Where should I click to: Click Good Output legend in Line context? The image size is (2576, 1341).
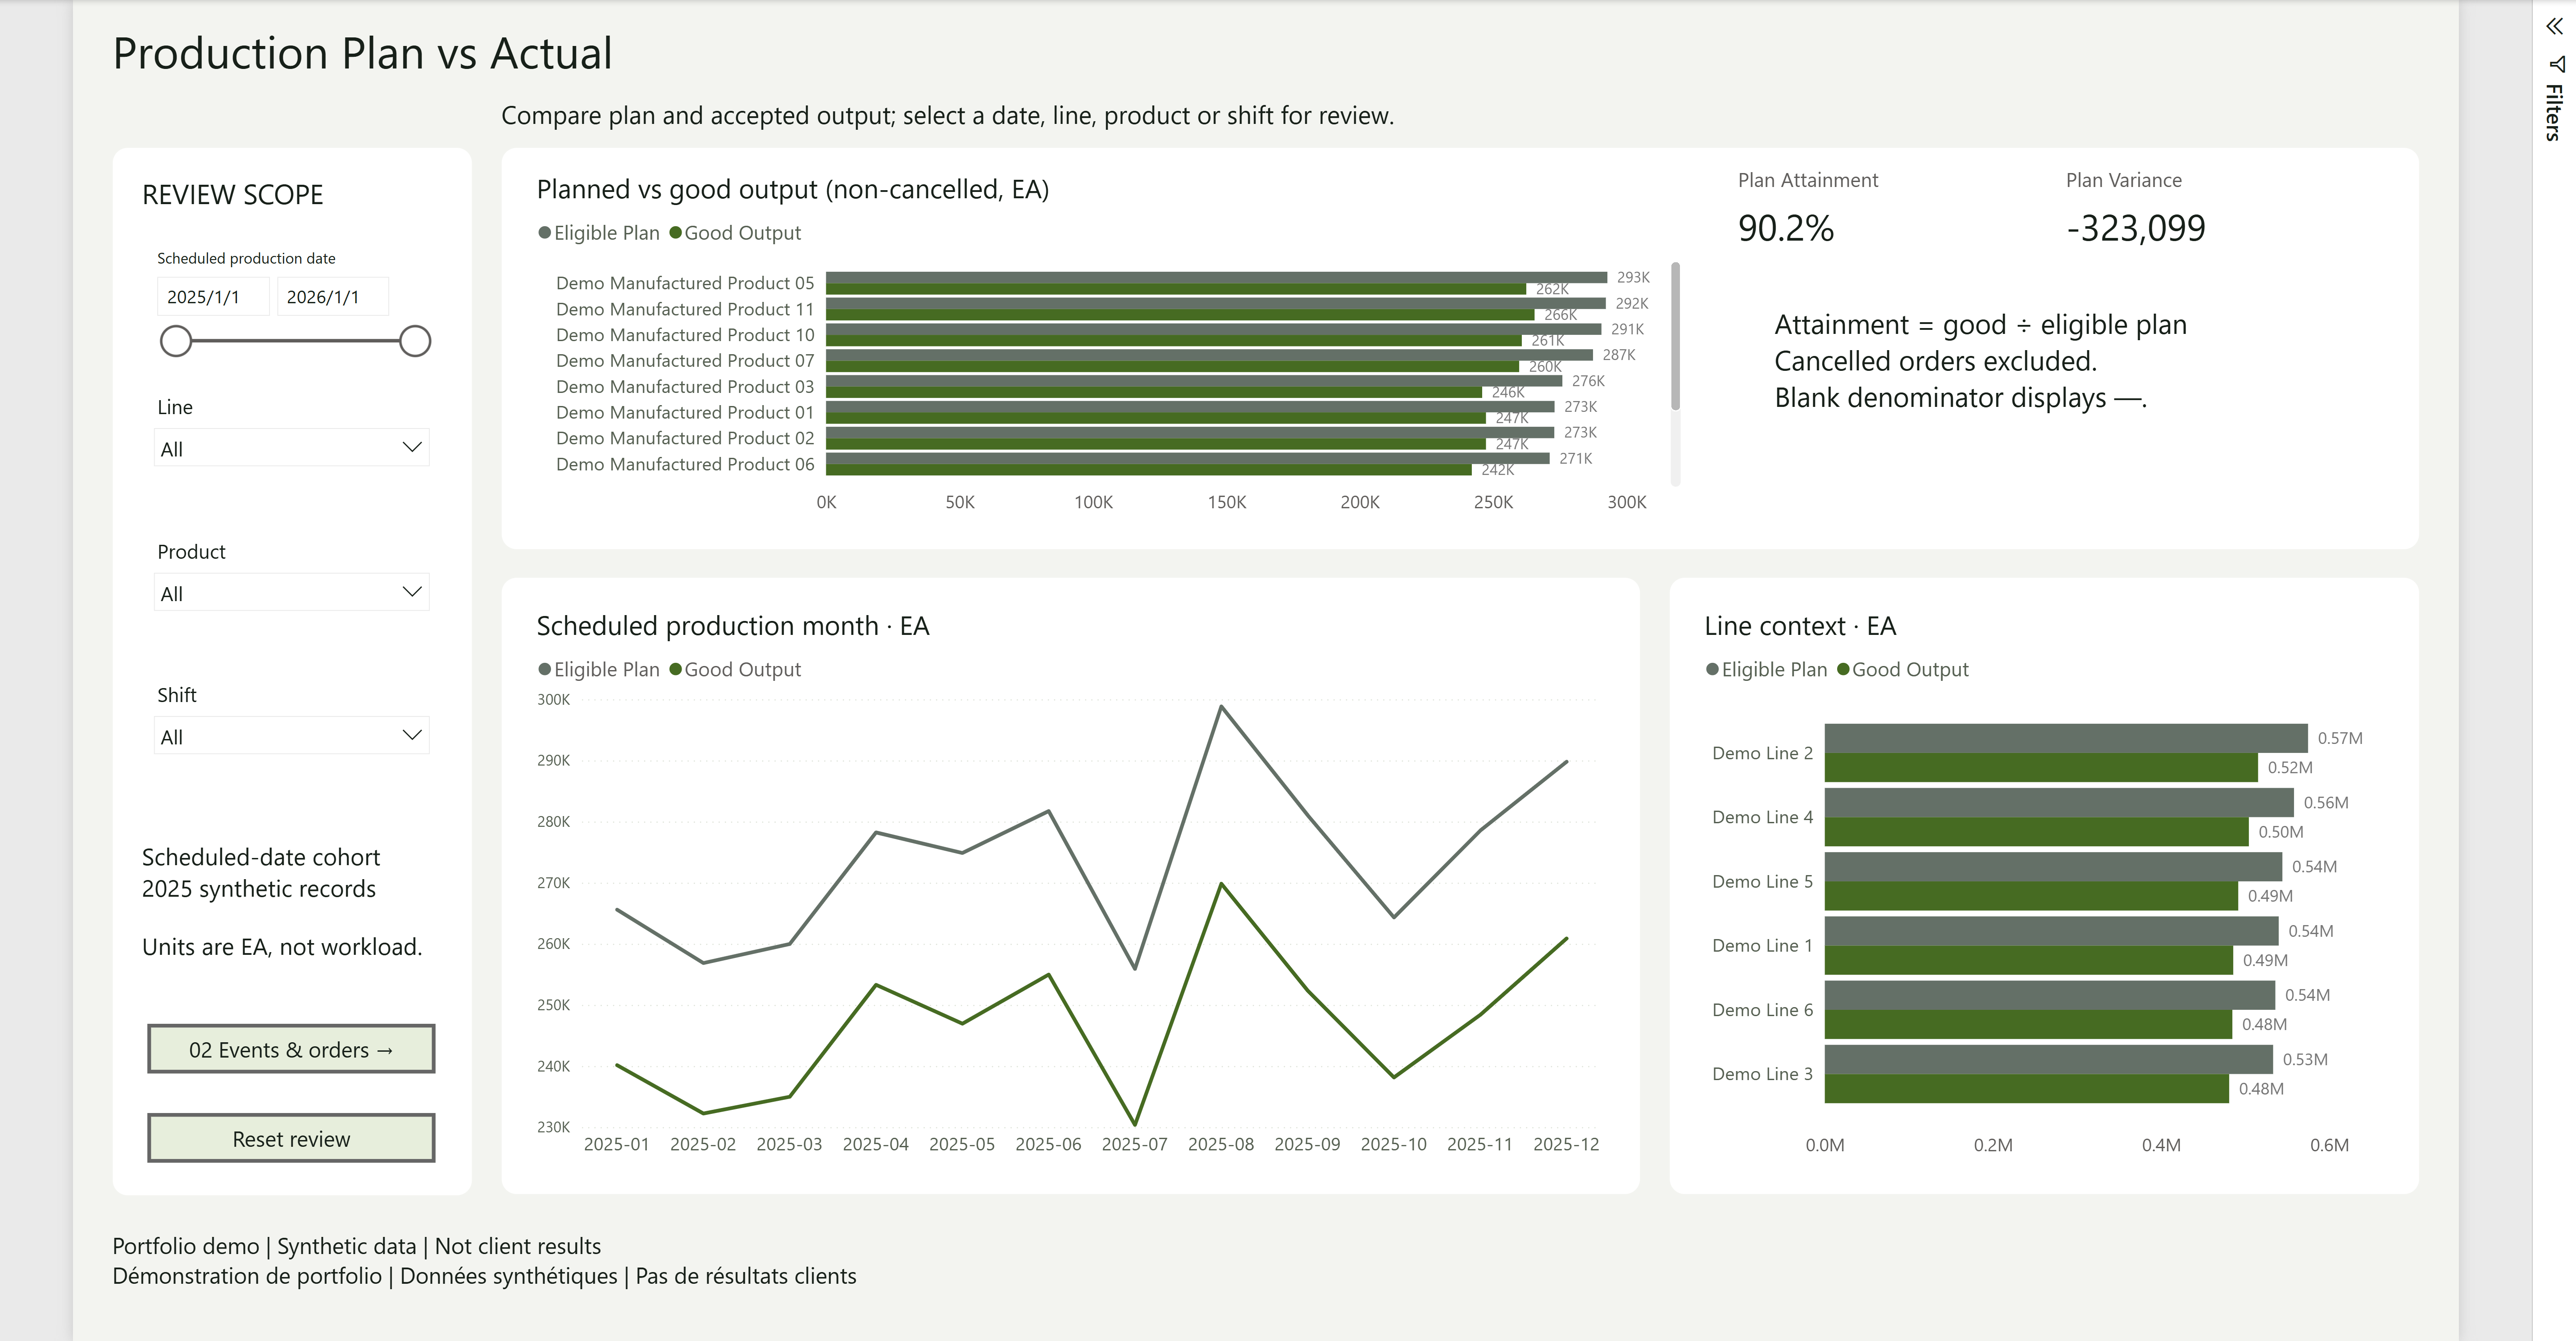[1903, 670]
